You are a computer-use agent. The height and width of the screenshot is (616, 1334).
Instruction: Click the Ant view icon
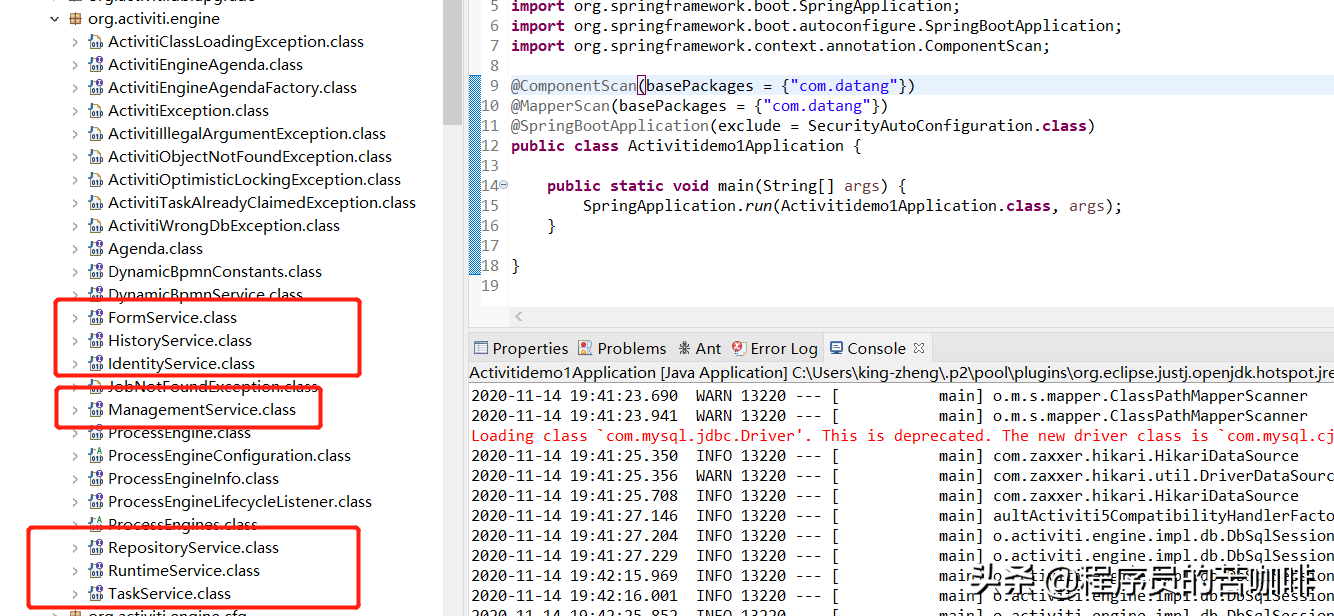click(x=684, y=348)
